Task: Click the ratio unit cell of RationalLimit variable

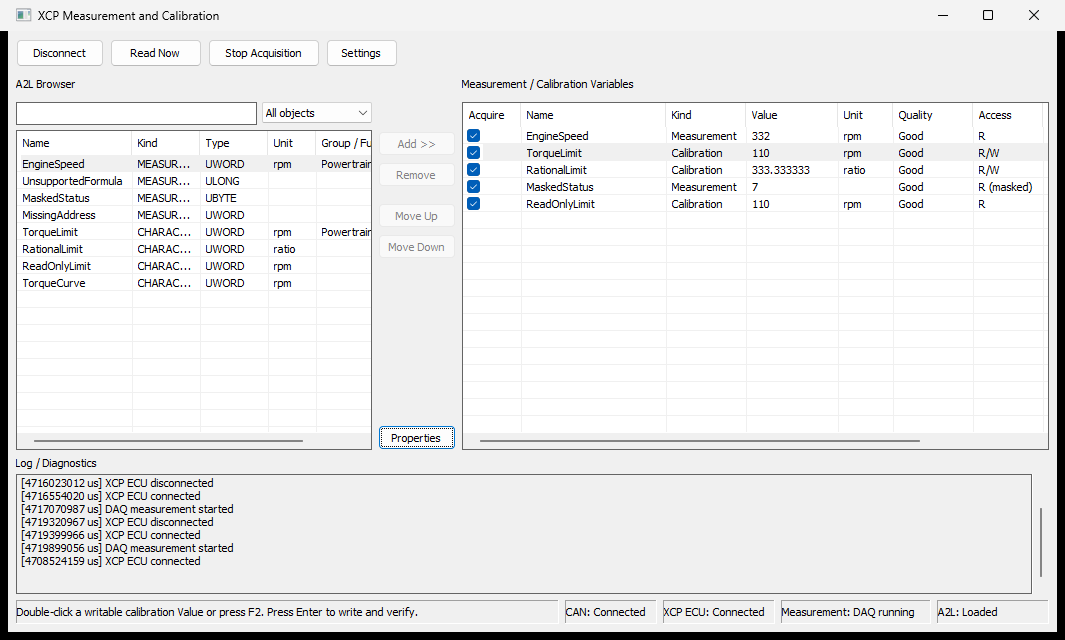Action: [865, 170]
